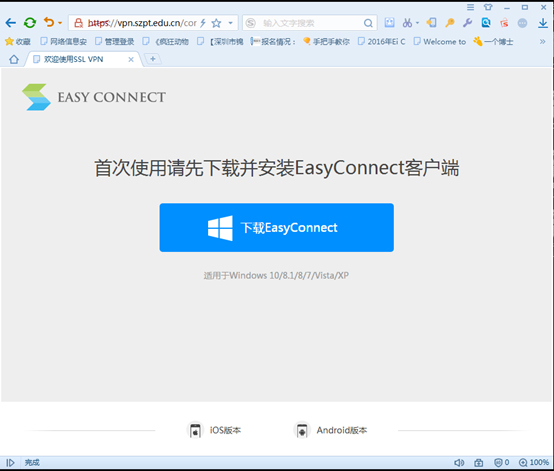Click the magnifier search icon
This screenshot has height=471, width=554.
click(x=368, y=23)
